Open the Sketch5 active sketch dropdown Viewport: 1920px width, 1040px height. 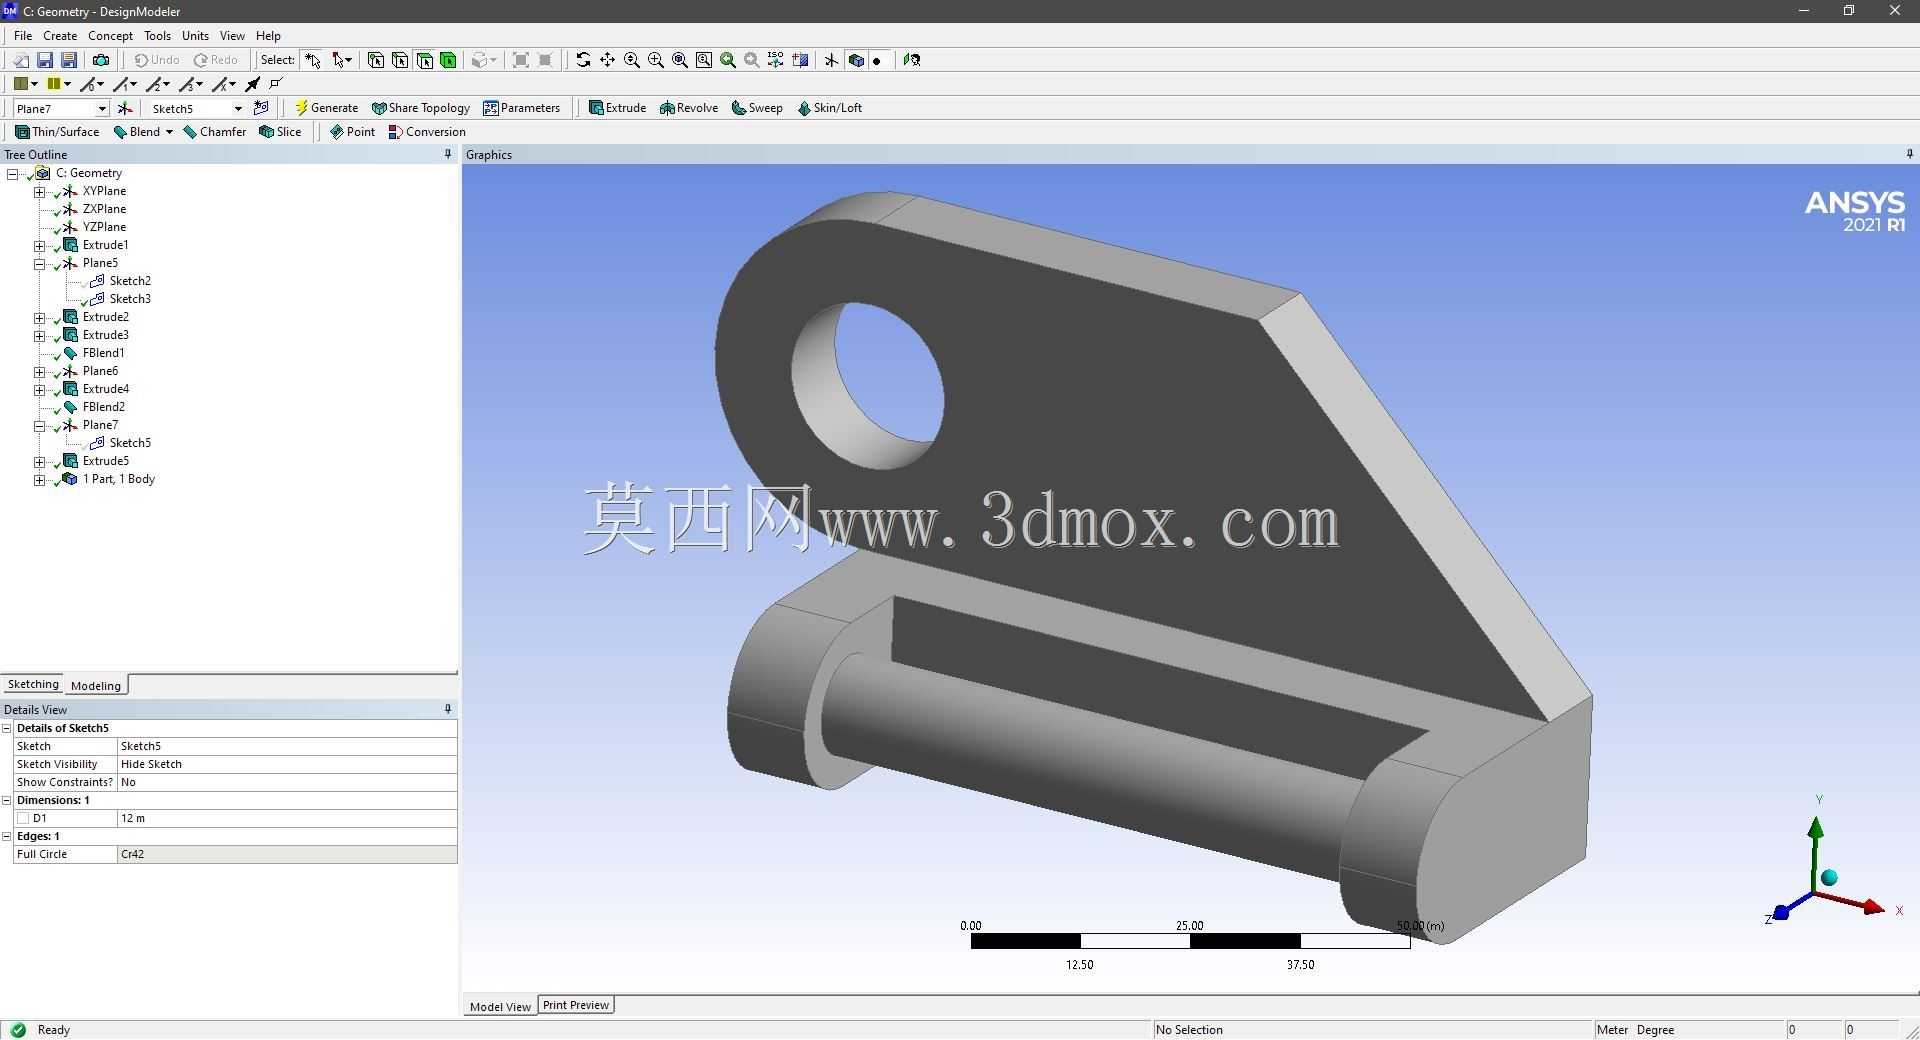point(238,108)
